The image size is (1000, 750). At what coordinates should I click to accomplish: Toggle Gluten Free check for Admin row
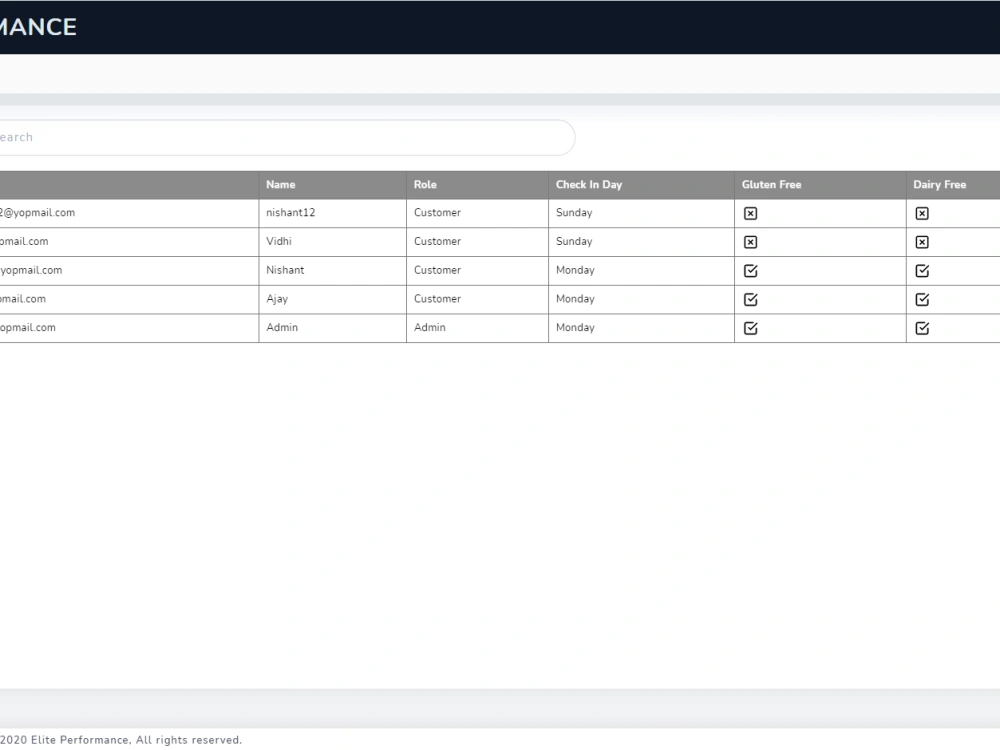[750, 328]
